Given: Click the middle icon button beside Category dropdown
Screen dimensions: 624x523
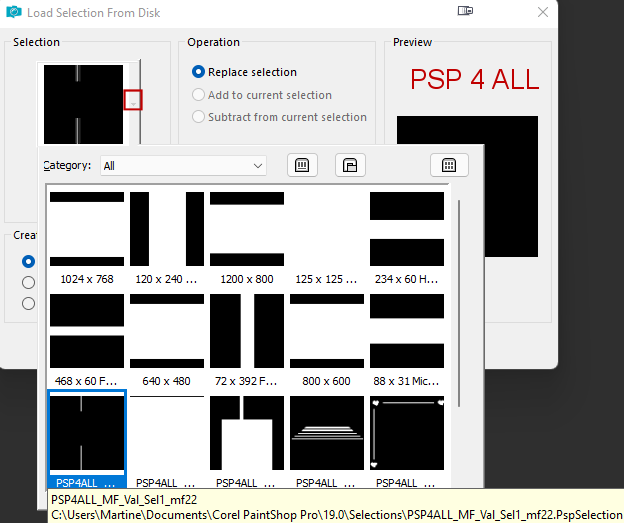Looking at the screenshot, I should (x=350, y=165).
